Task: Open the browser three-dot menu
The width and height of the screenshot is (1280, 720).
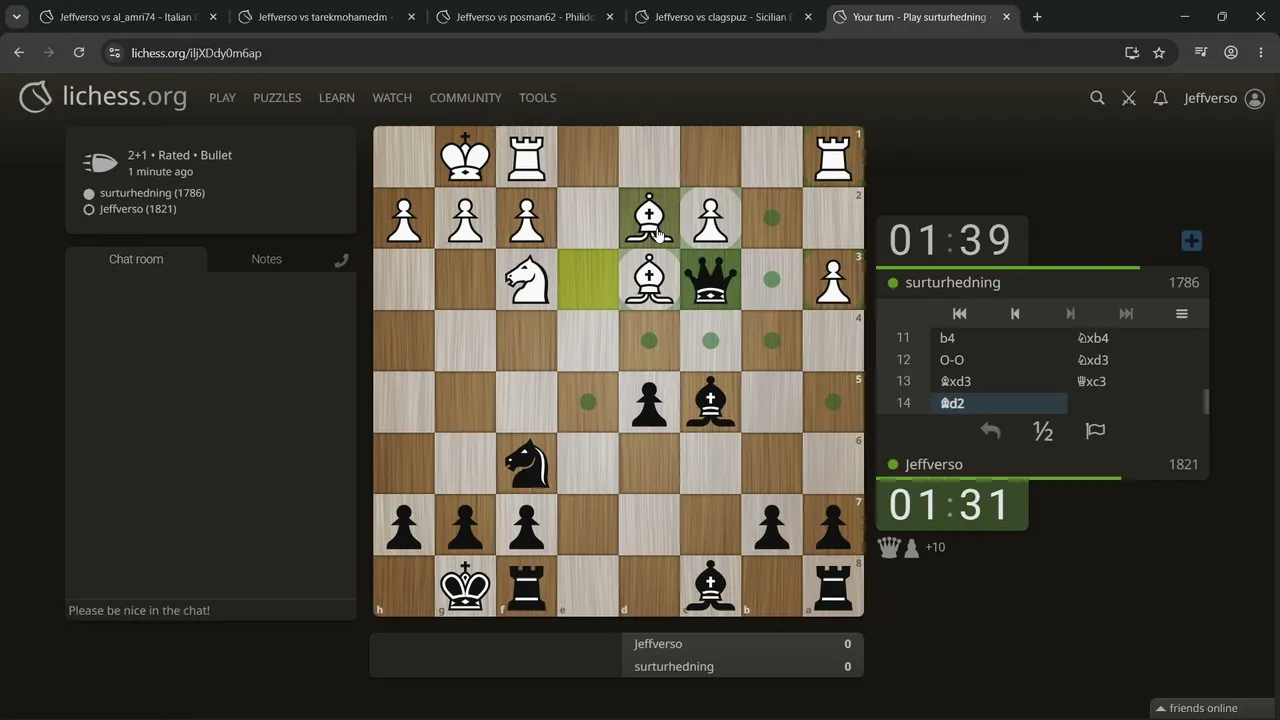Action: [1260, 53]
